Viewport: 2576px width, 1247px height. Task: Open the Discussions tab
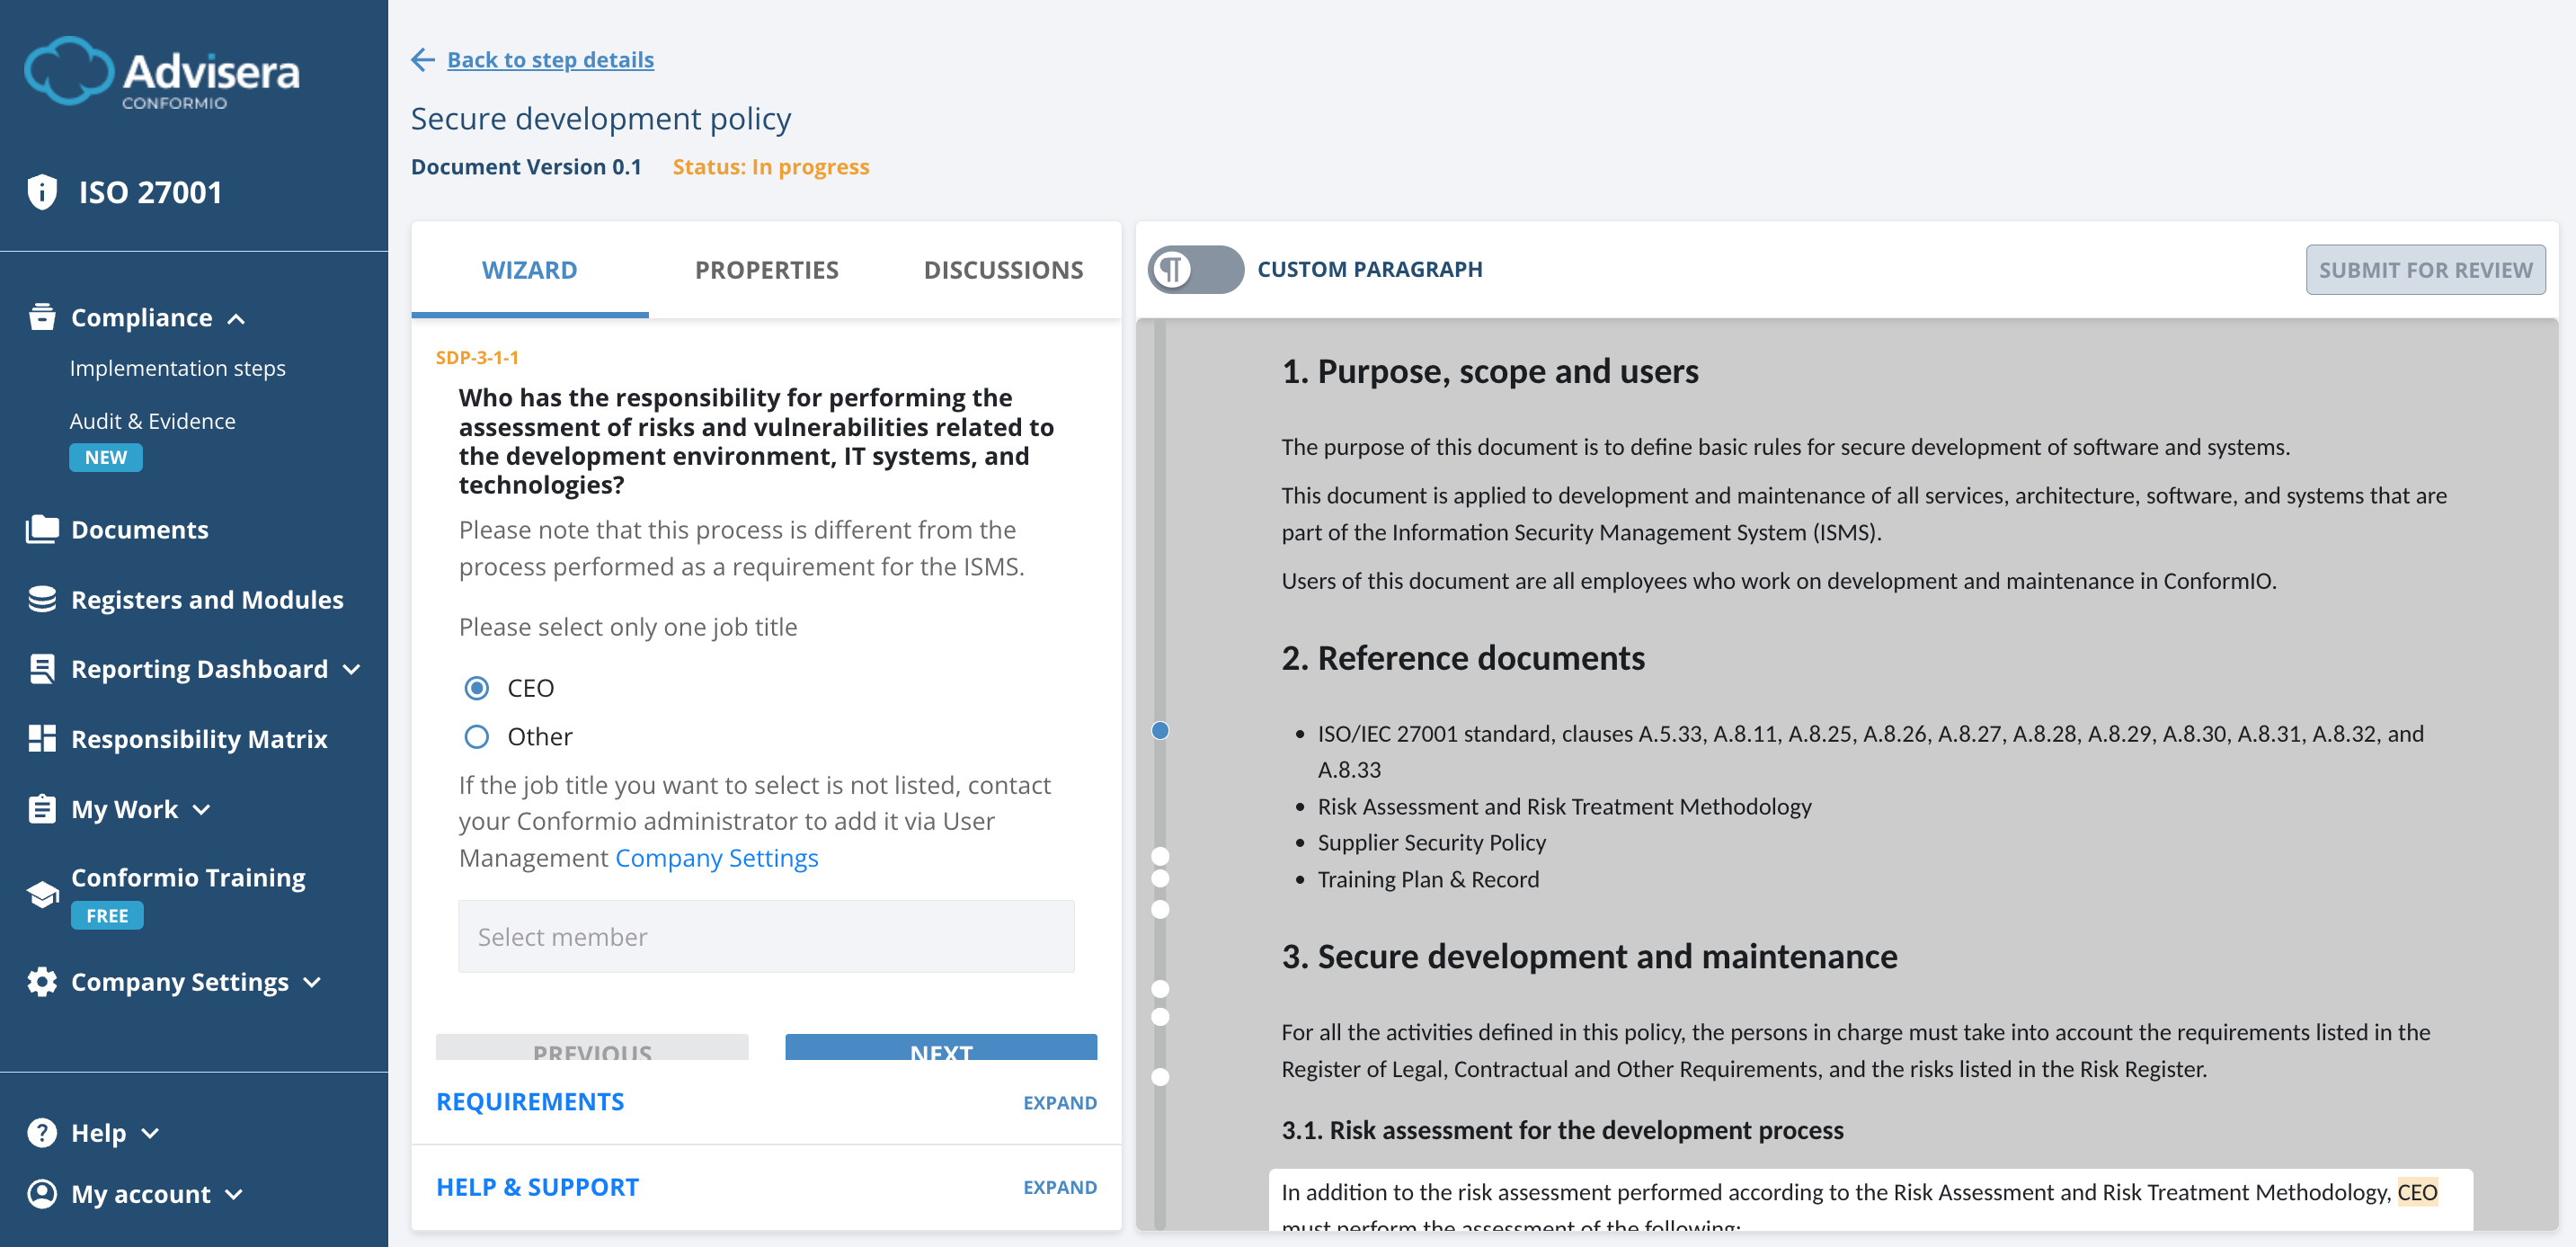pos(1003,269)
